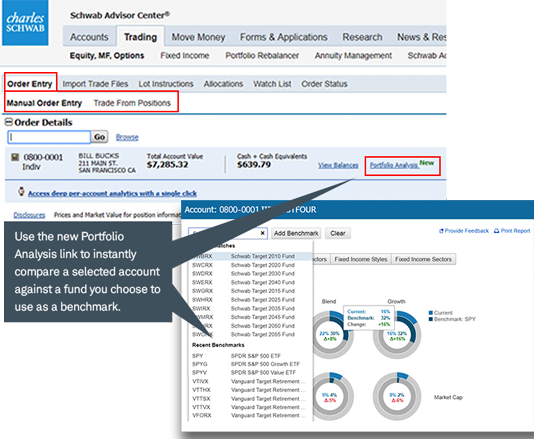This screenshot has width=534, height=439.
Task: Click the watch icon beside analytics link
Action: [x=21, y=191]
